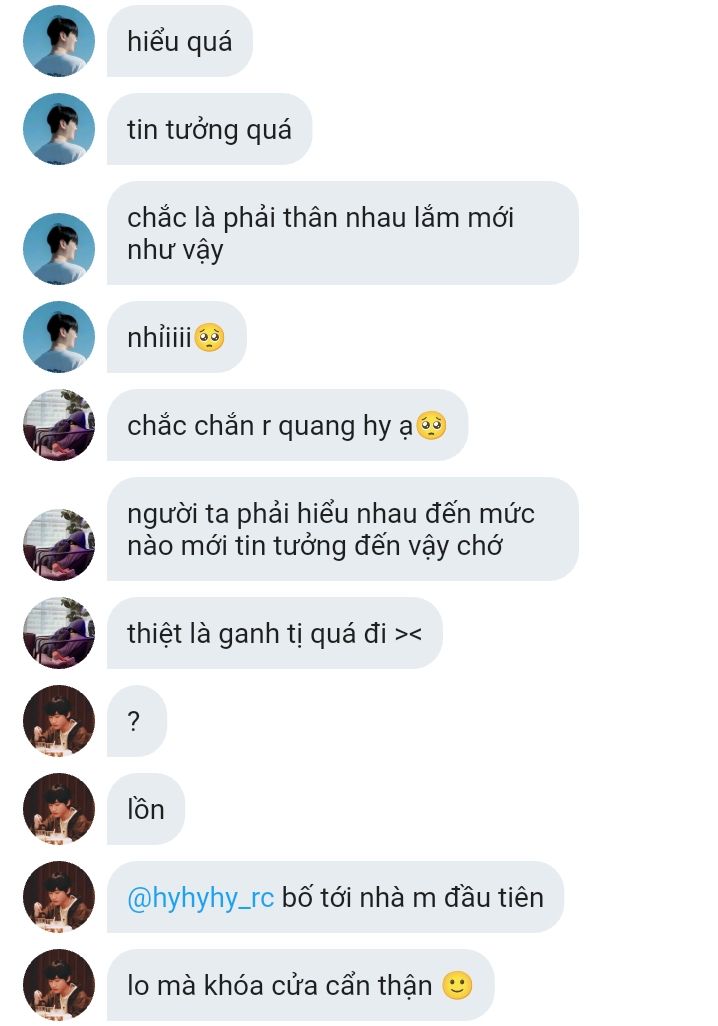Open avatar beside 'người ta phải hiểu nhau' message
The image size is (718, 1026).
coord(59,544)
